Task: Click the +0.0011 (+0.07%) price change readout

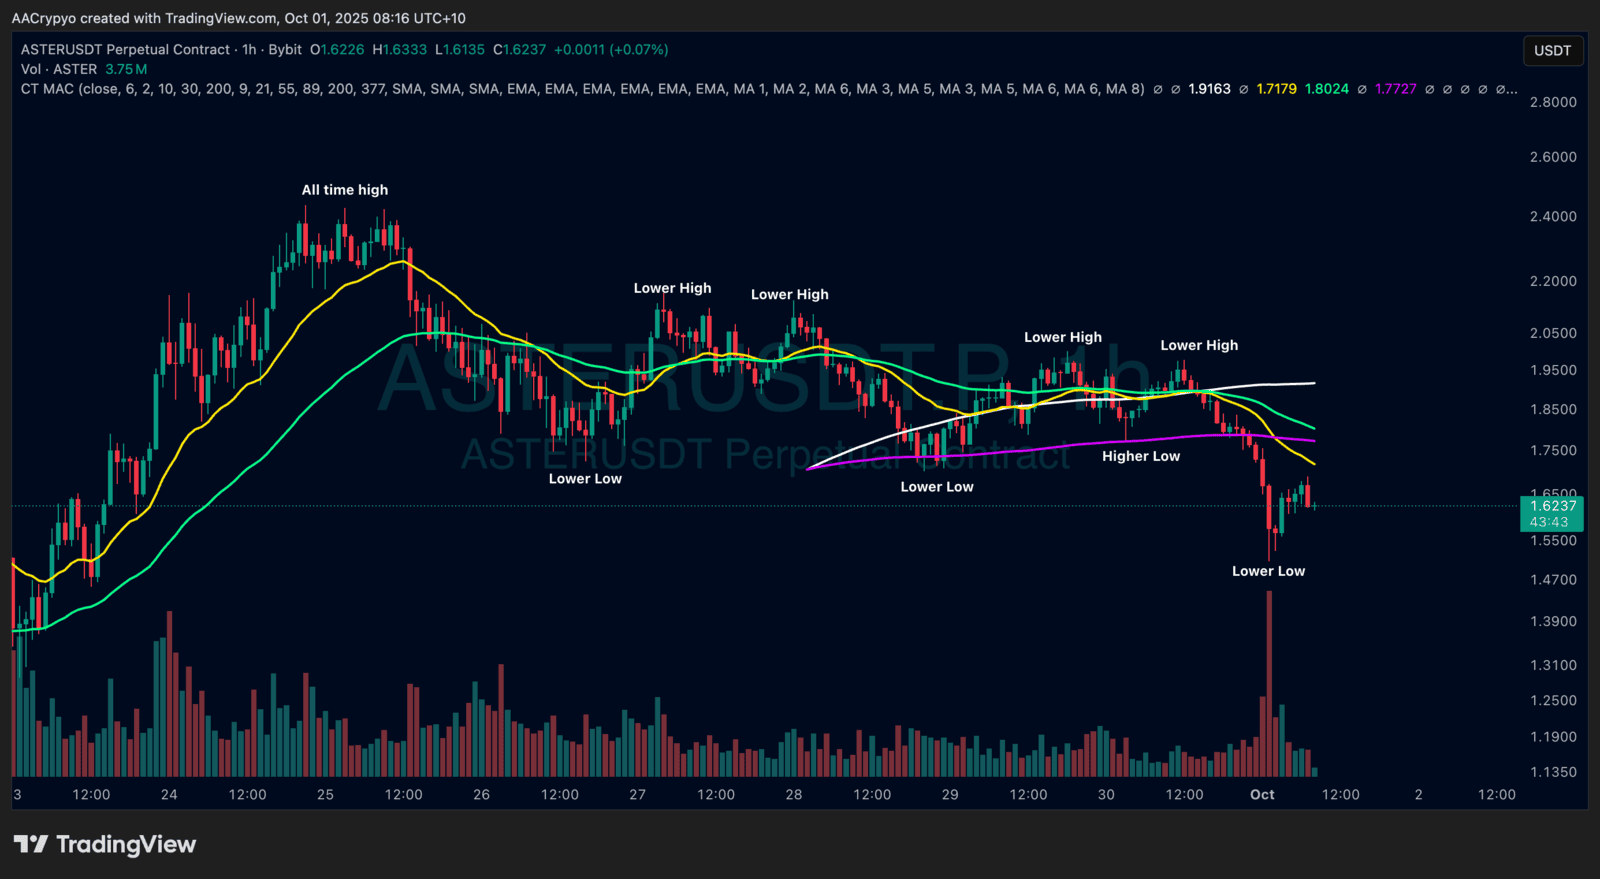Action: click(x=611, y=49)
